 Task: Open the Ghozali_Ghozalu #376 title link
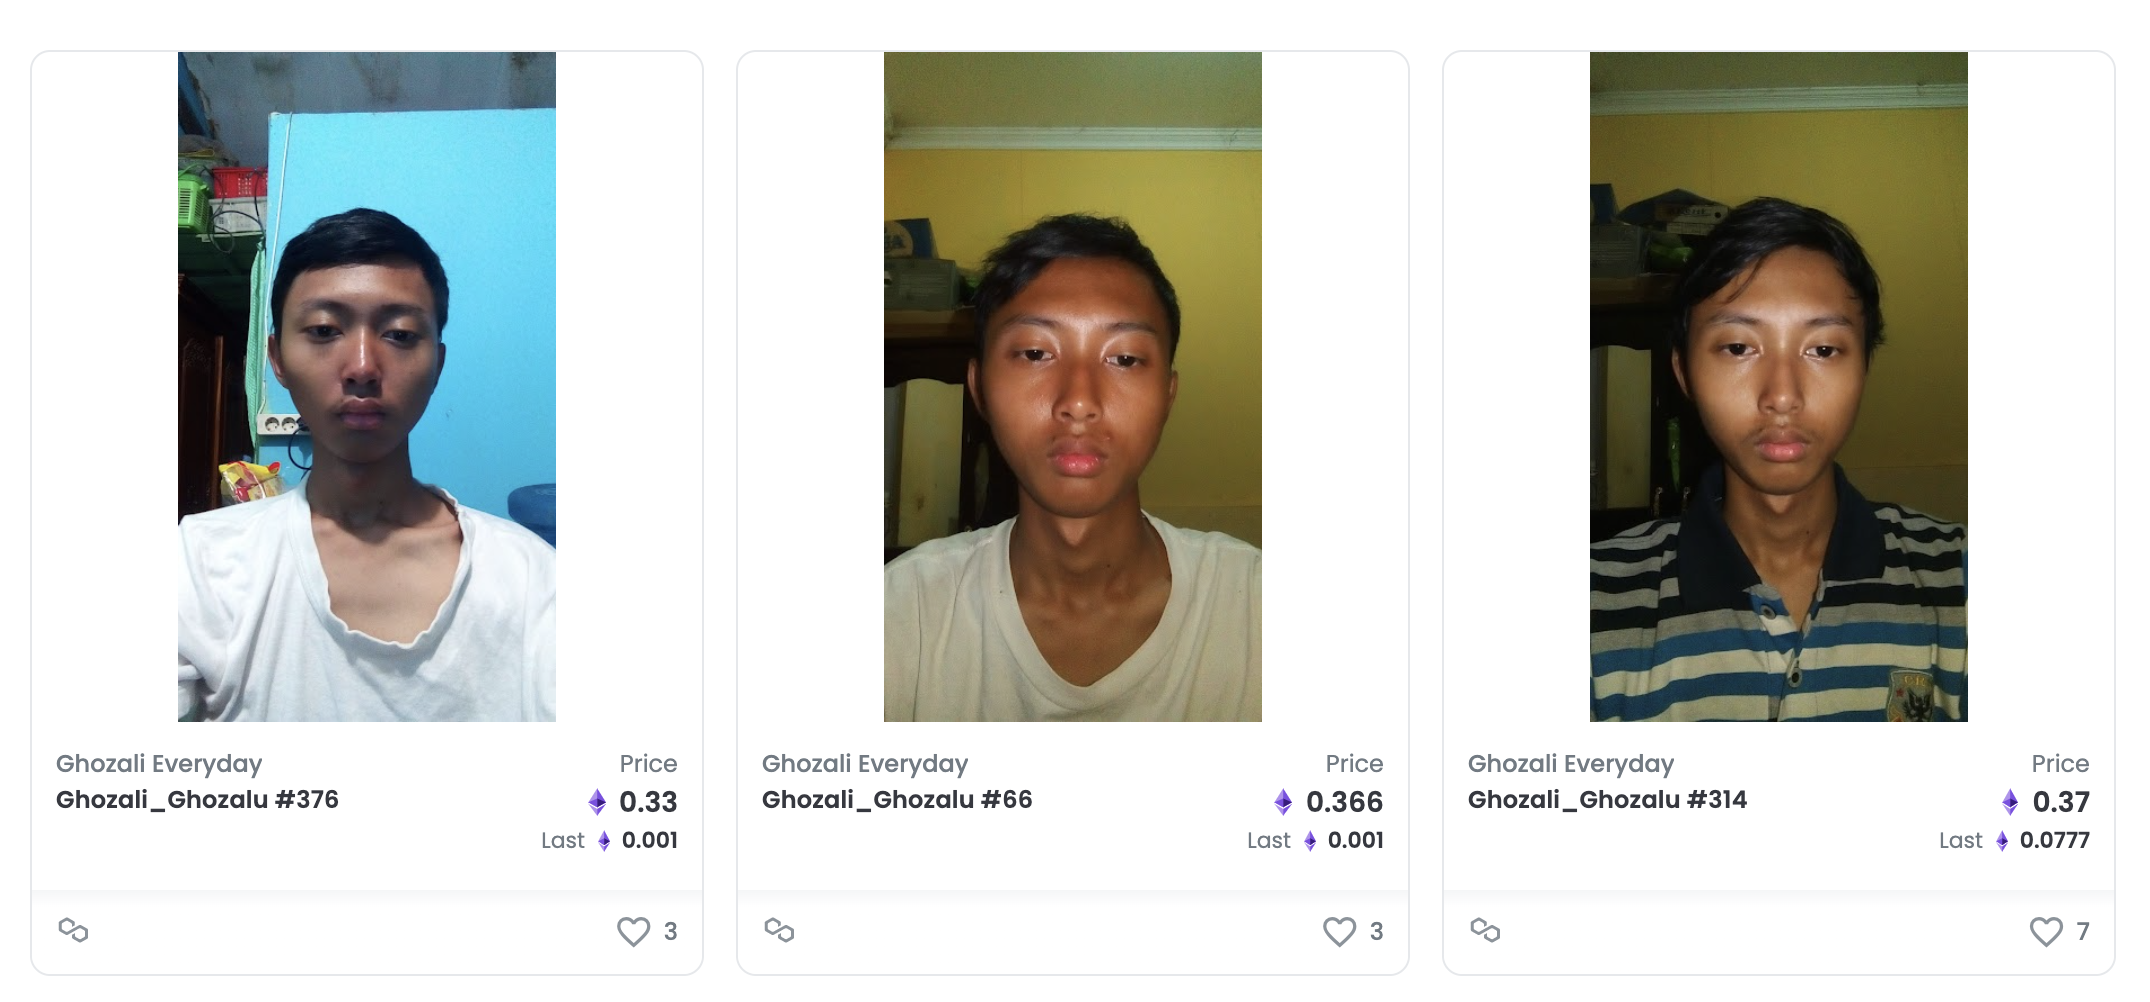[x=197, y=800]
